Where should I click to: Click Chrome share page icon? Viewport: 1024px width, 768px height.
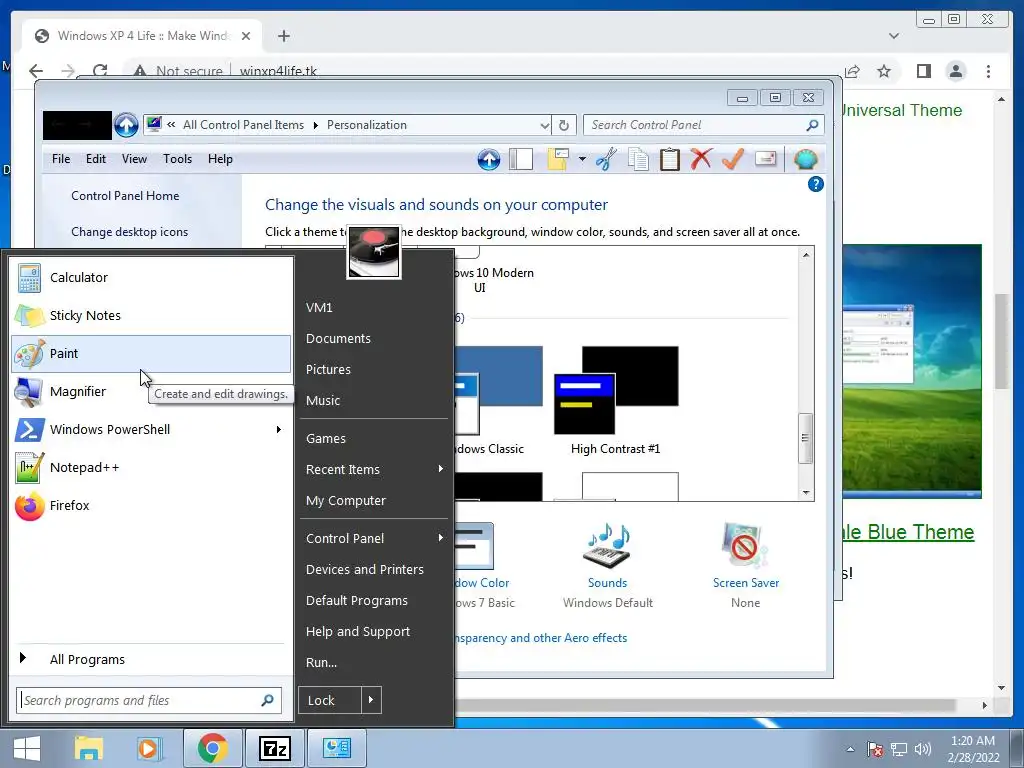(x=852, y=71)
